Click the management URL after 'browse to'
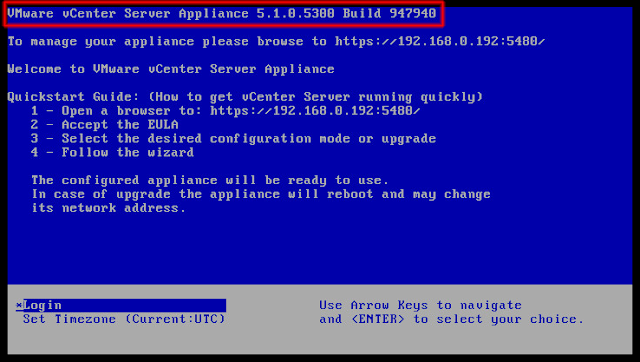640x362 pixels. pyautogui.click(x=440, y=41)
